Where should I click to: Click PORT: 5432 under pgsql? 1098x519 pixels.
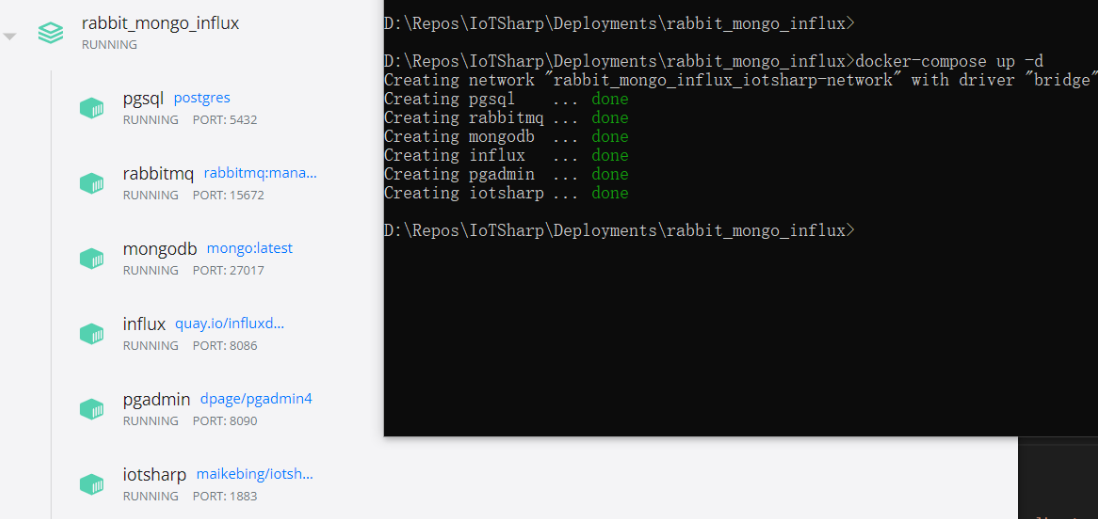click(x=225, y=120)
